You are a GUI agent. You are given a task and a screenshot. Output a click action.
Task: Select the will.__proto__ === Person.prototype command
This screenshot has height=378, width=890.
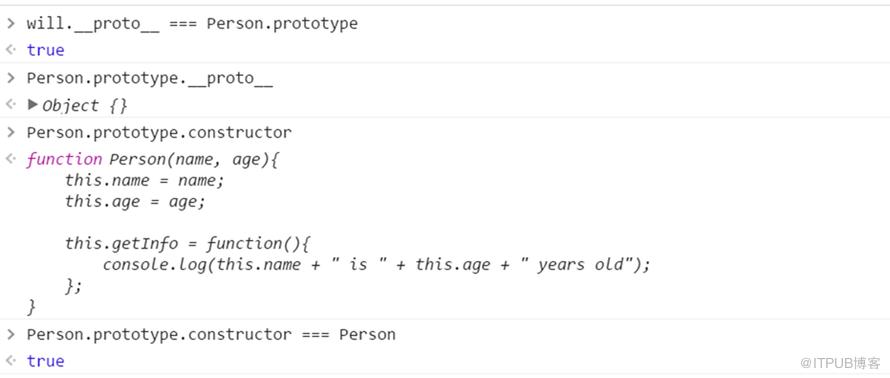pyautogui.click(x=192, y=24)
